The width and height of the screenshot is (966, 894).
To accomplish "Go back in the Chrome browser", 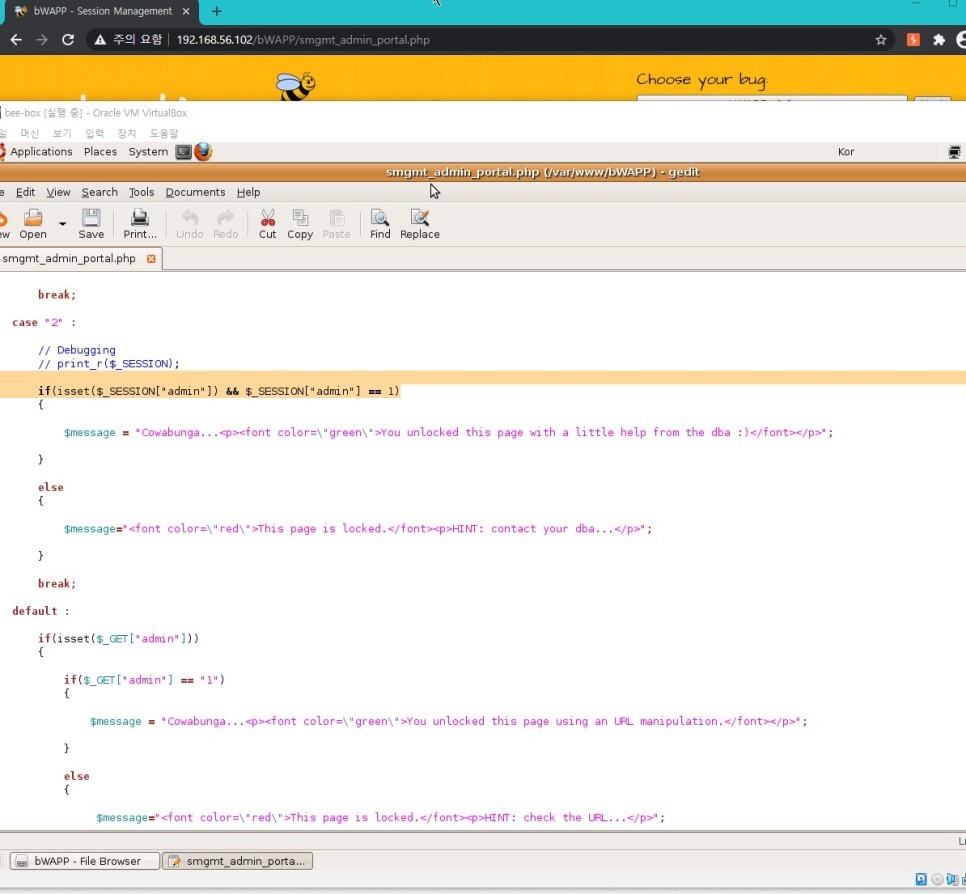I will [x=17, y=40].
